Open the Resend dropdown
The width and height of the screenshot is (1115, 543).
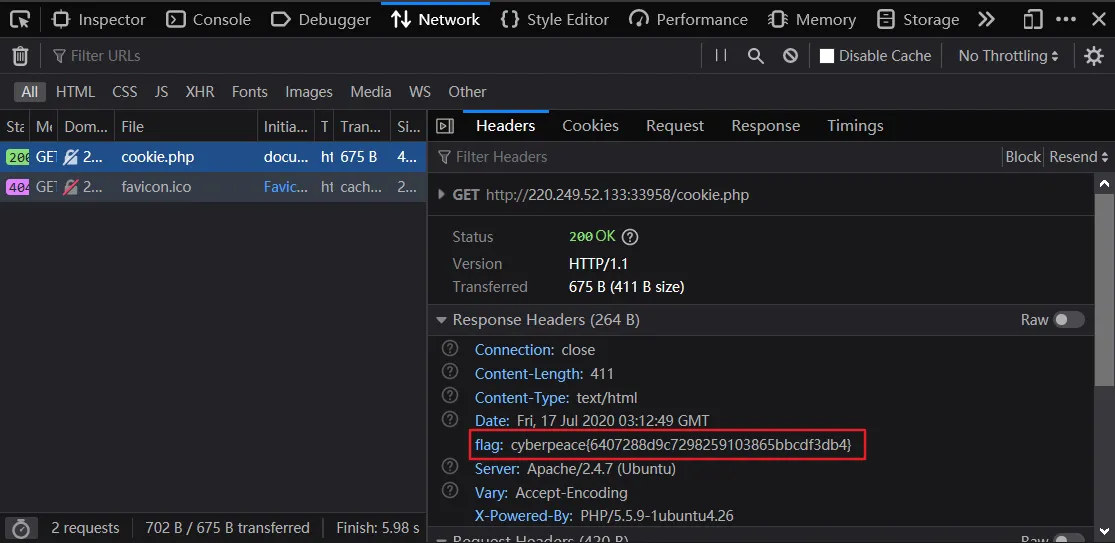click(x=1078, y=157)
